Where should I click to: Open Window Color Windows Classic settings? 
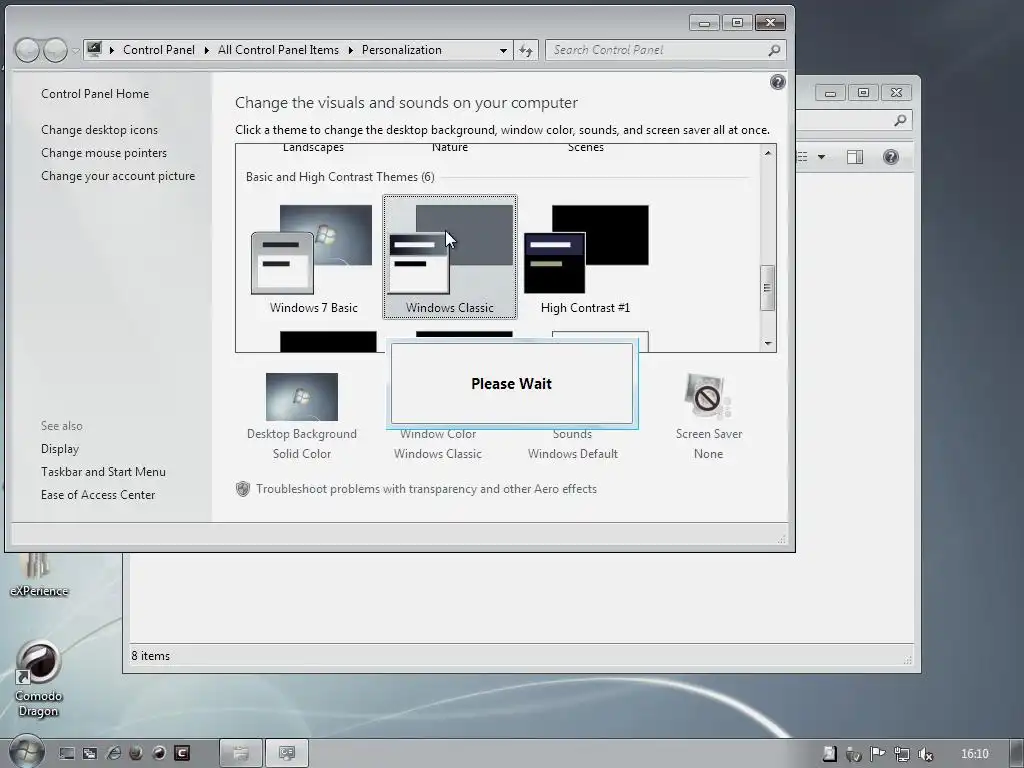pyautogui.click(x=438, y=444)
